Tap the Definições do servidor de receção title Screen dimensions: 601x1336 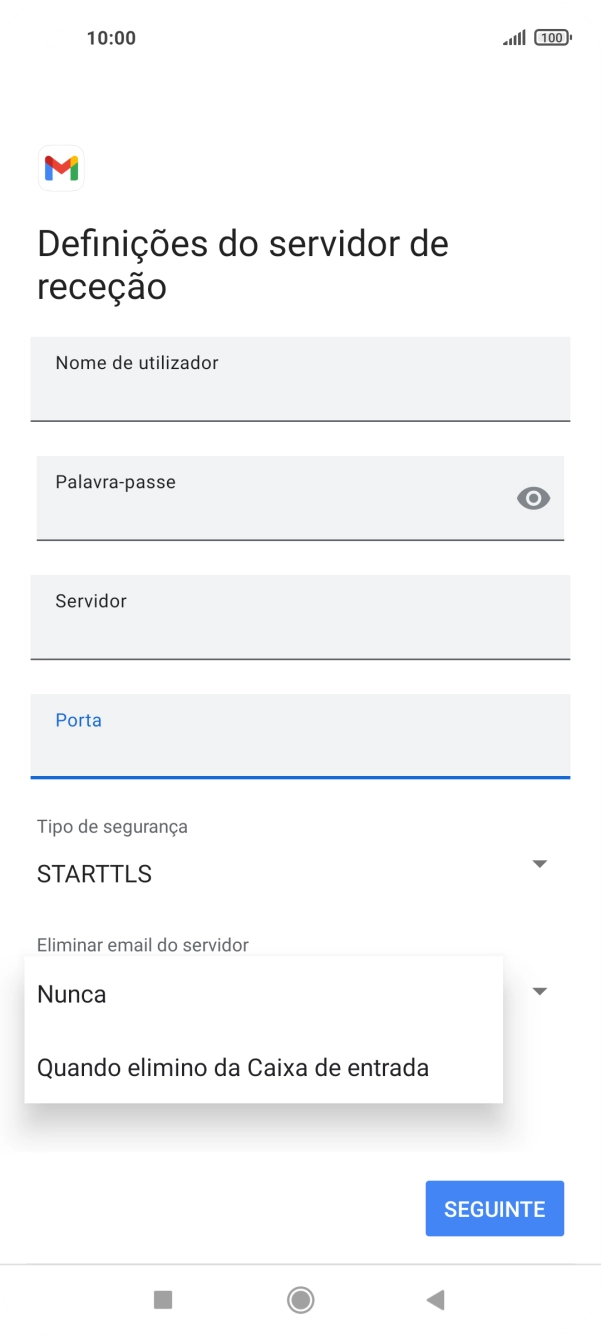point(241,264)
